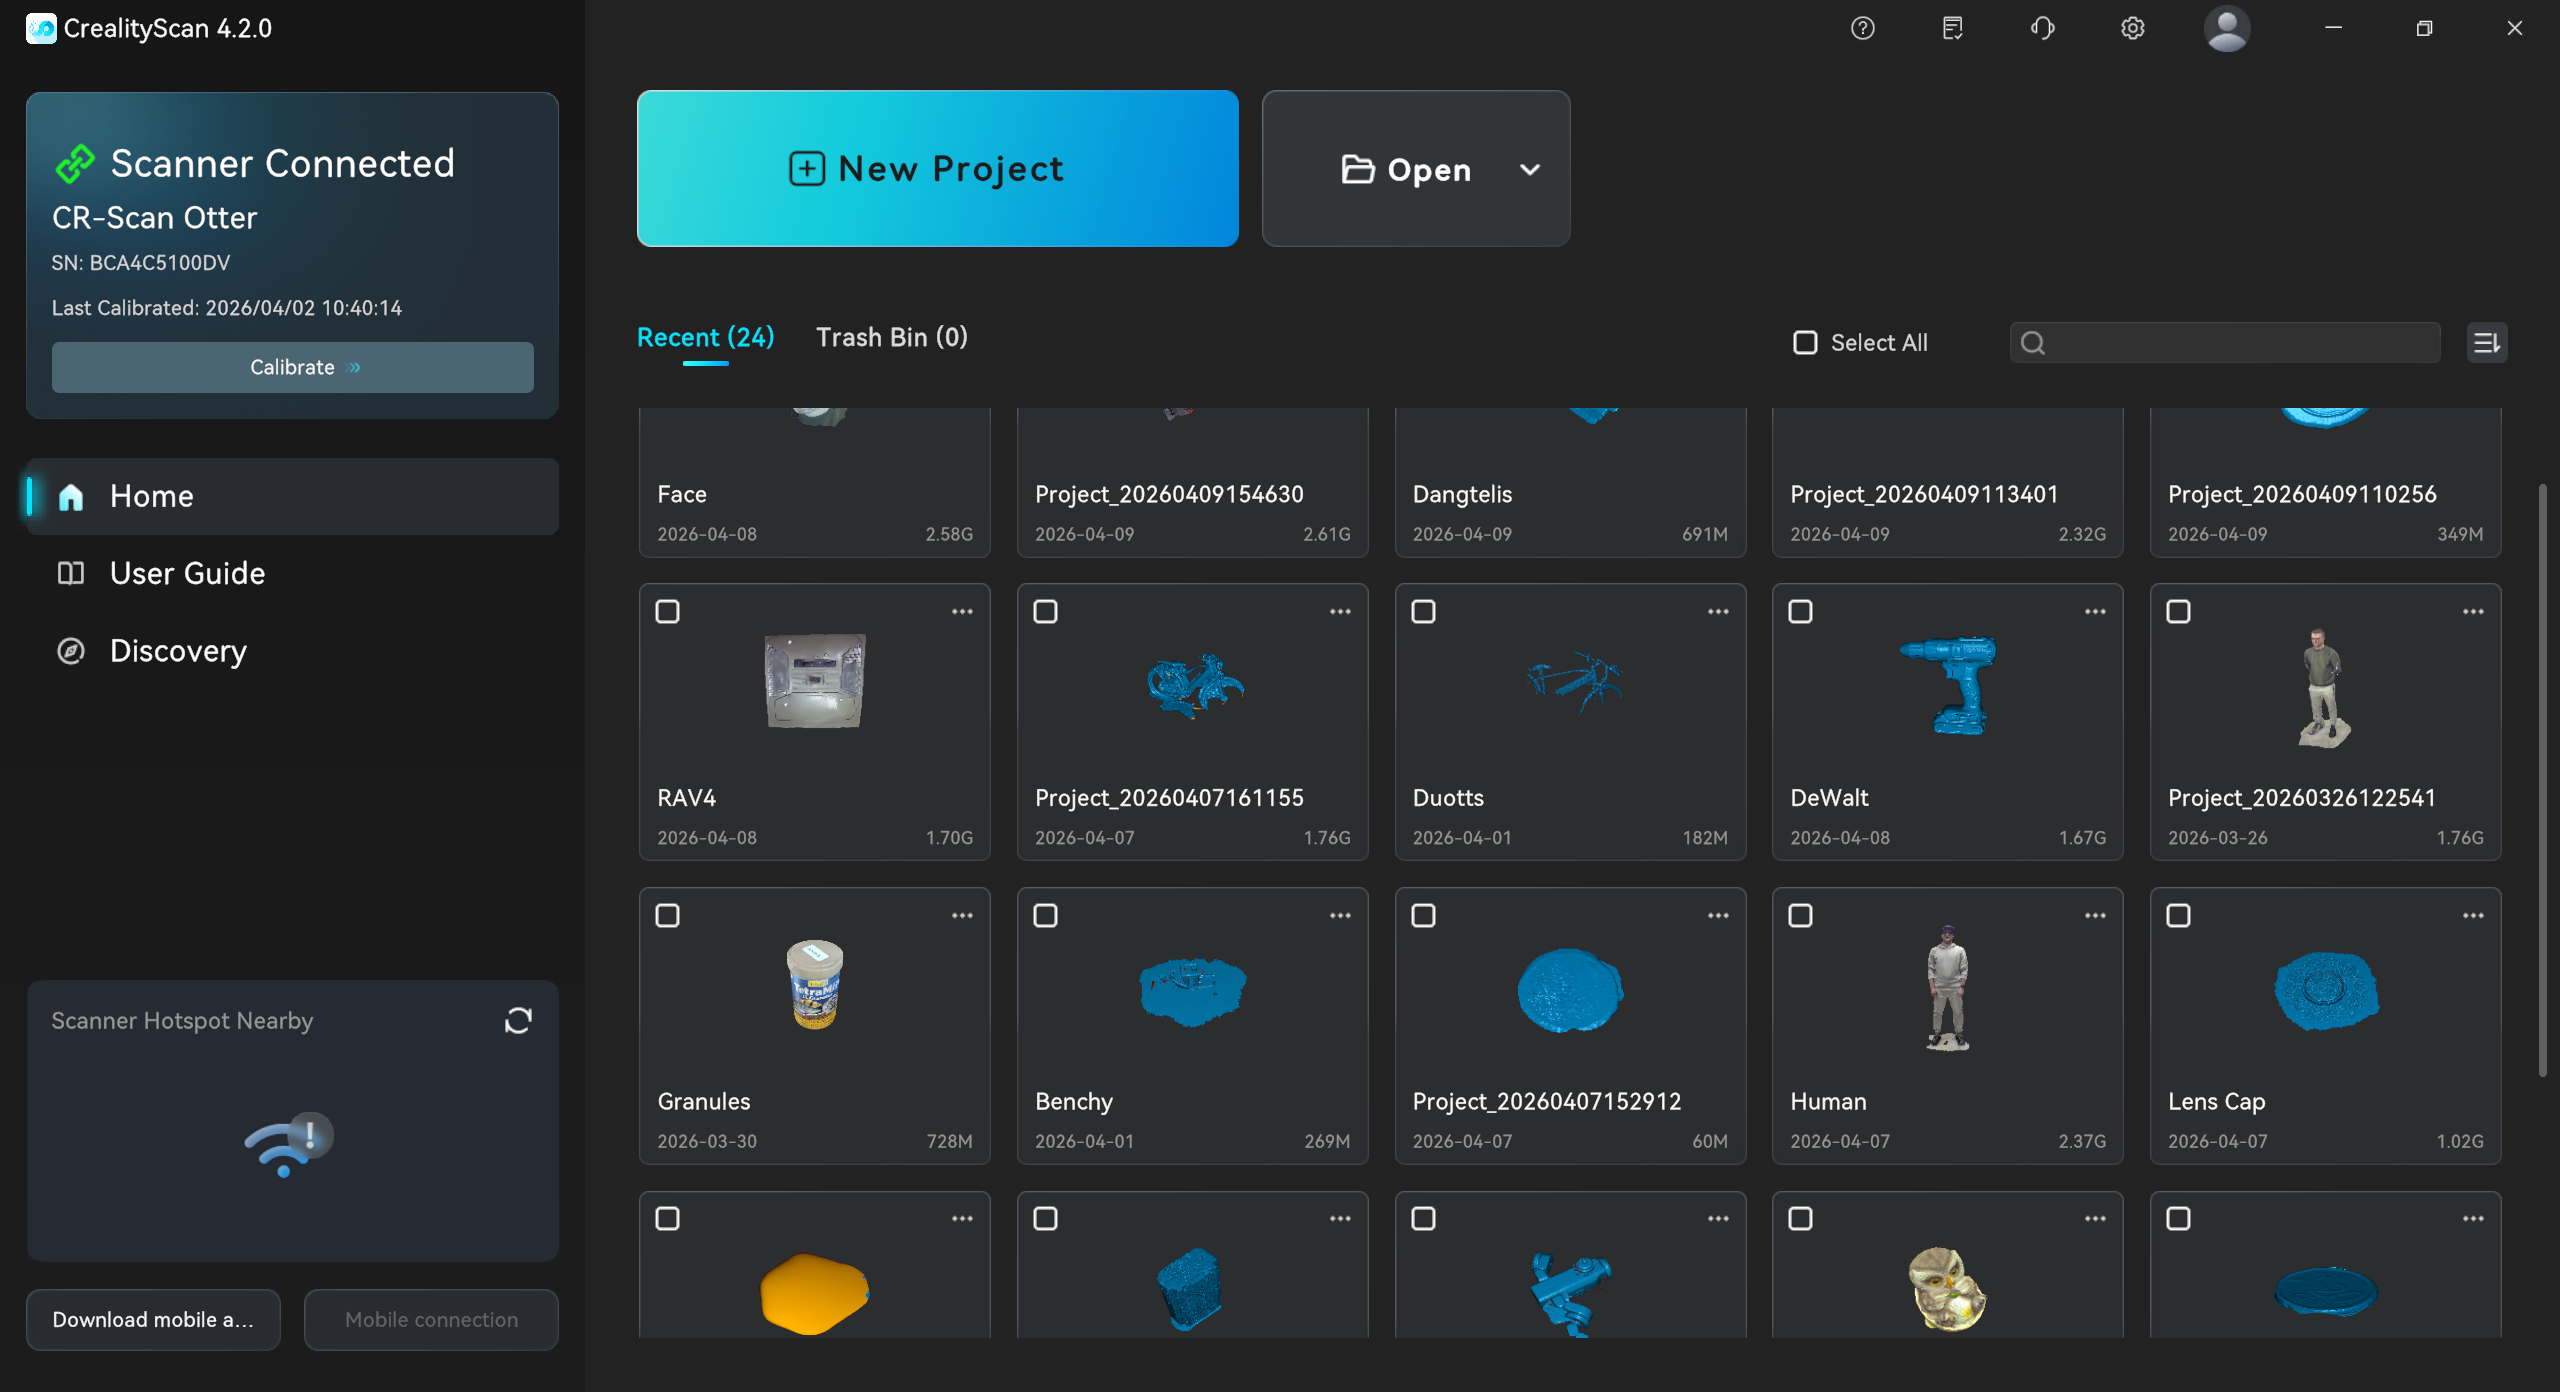Image resolution: width=2560 pixels, height=1392 pixels.
Task: Select the DeWalt project checkbox
Action: [1800, 611]
